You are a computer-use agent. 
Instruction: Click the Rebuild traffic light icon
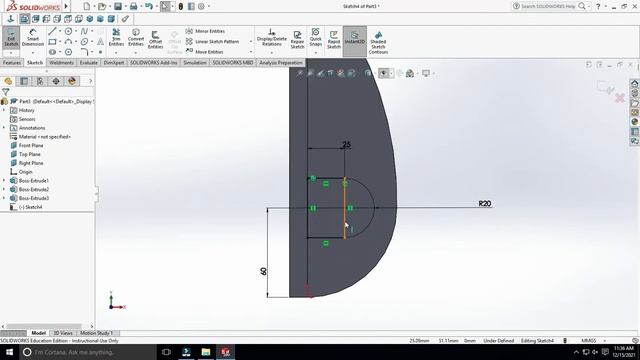[x=181, y=6]
